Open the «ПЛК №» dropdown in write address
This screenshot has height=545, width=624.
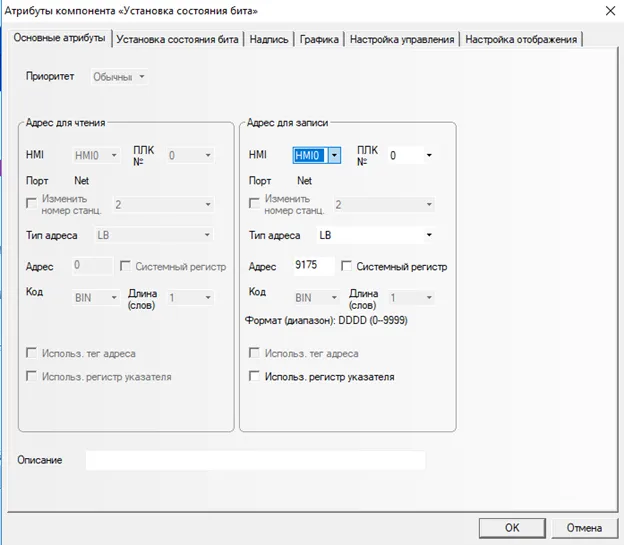[x=428, y=155]
